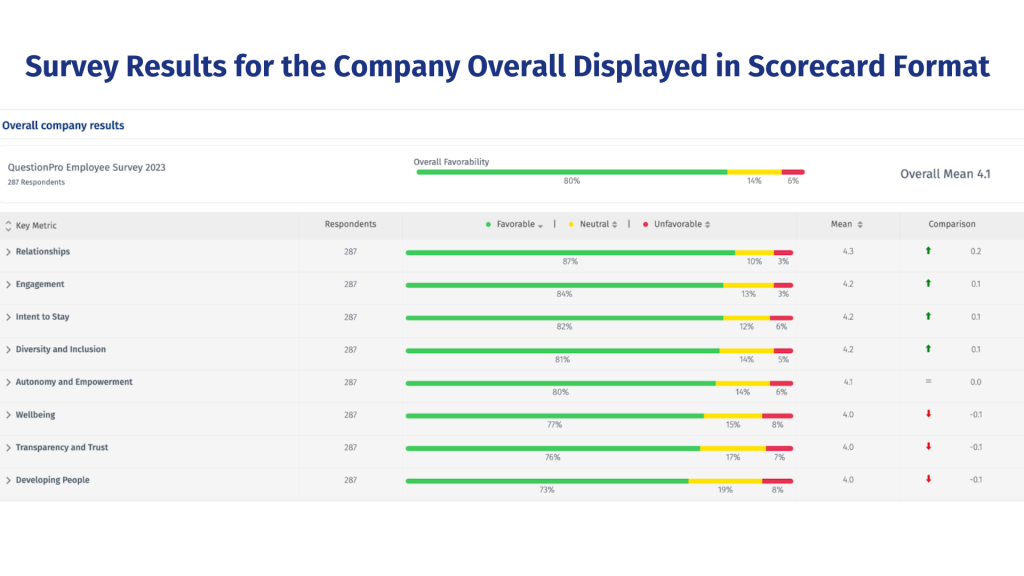Image resolution: width=1024 pixels, height=576 pixels.
Task: Click the Comparison column header
Action: point(952,224)
